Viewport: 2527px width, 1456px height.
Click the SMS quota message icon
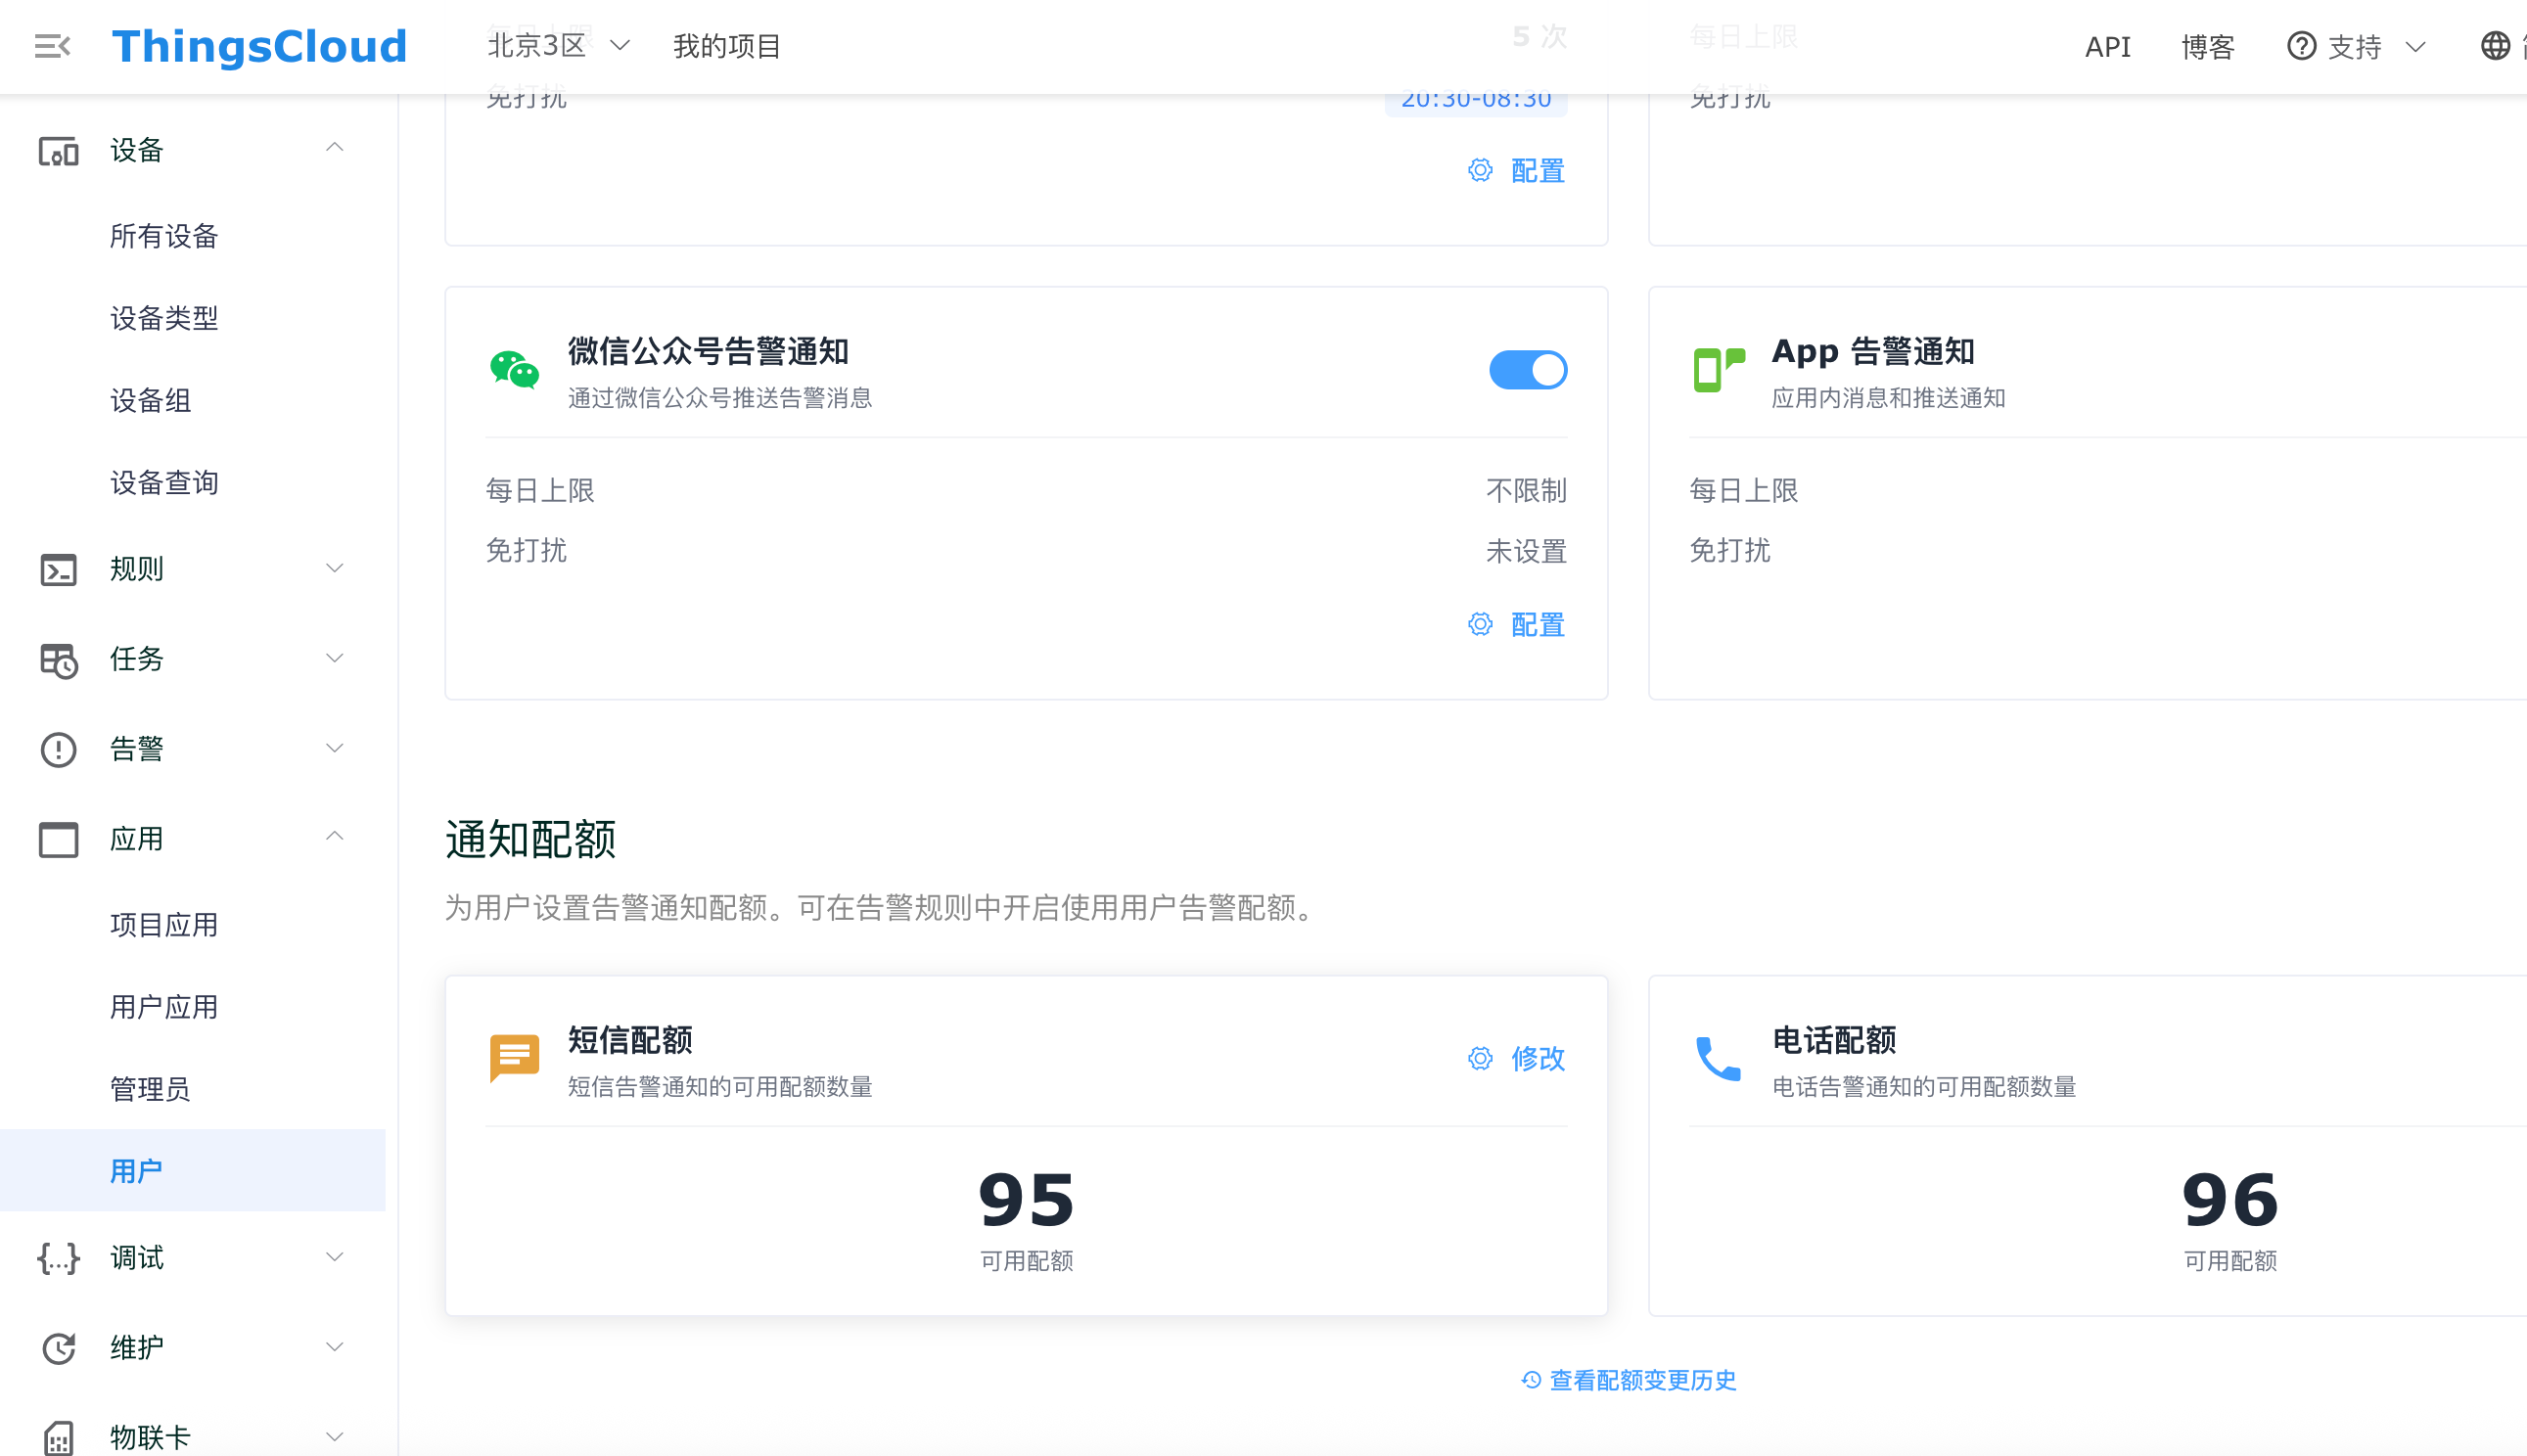click(x=514, y=1058)
